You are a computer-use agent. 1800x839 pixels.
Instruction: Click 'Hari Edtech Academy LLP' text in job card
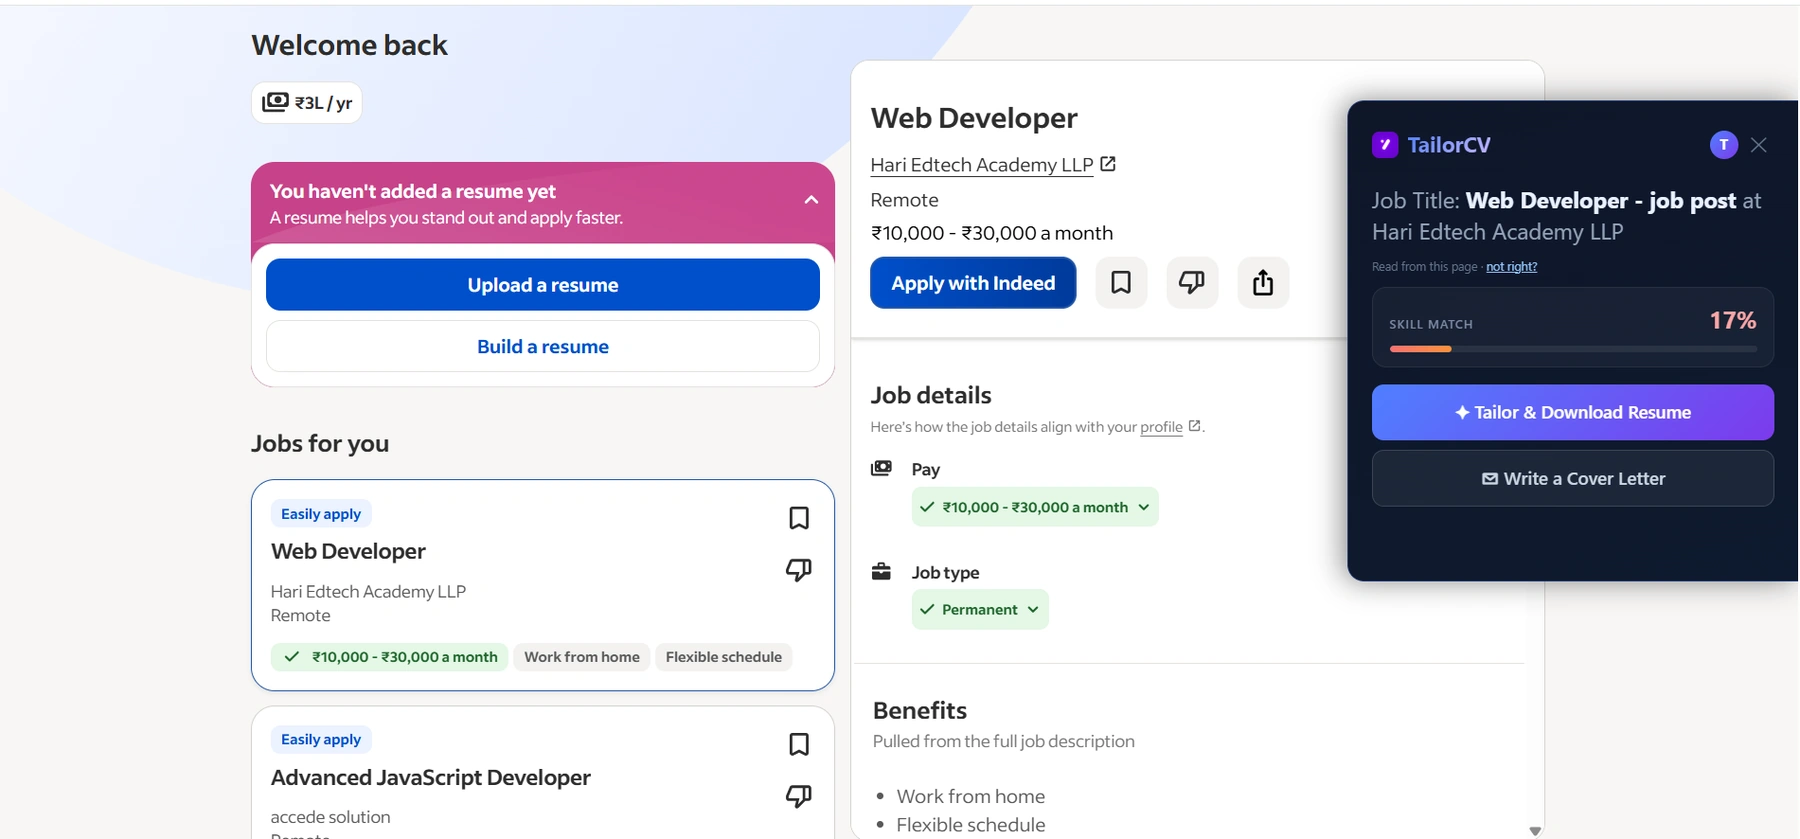tap(368, 592)
